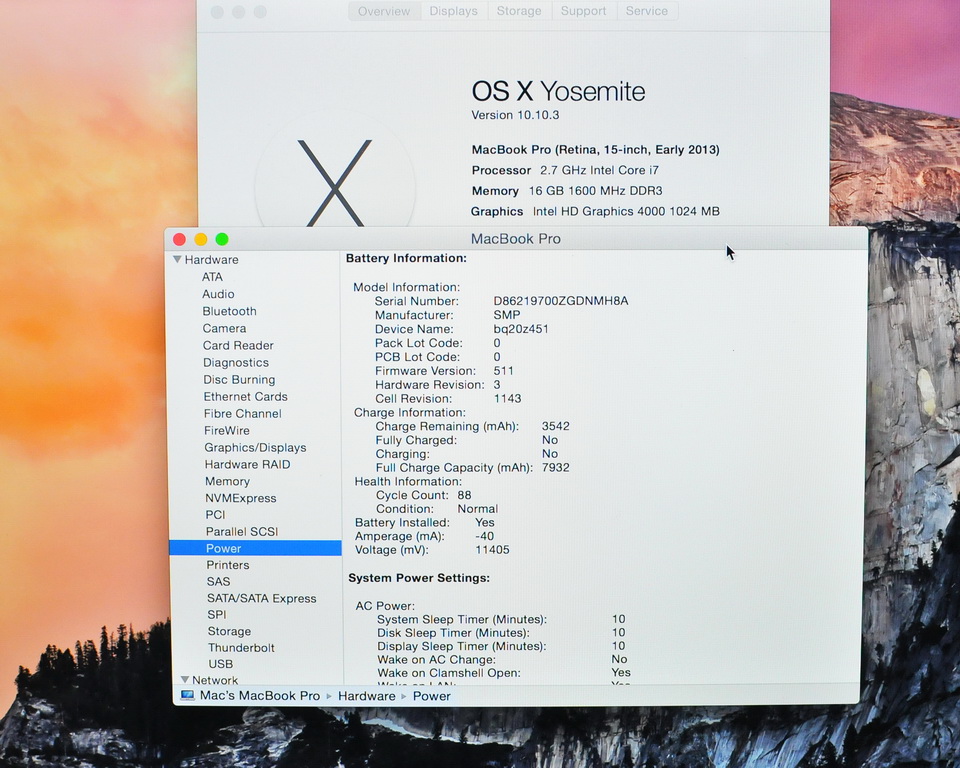Image resolution: width=960 pixels, height=768 pixels.
Task: Select Audio in the sidebar
Action: click(x=219, y=294)
